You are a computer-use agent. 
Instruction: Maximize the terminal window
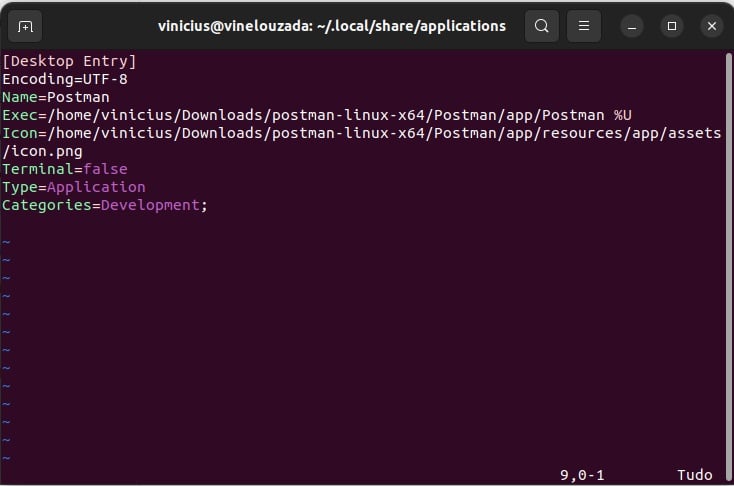click(672, 26)
